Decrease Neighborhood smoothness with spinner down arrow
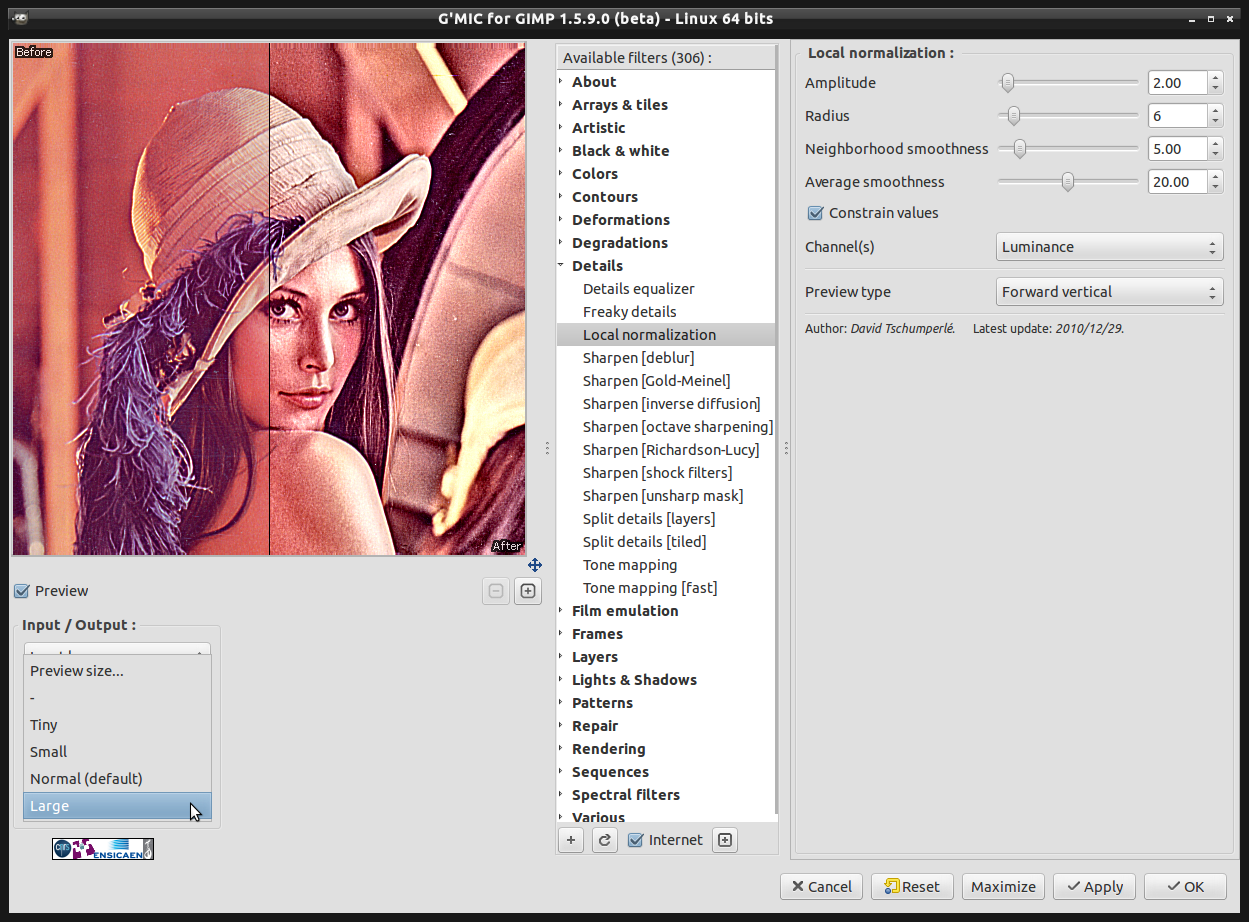Screen dimensions: 1249x922 tap(1215, 155)
